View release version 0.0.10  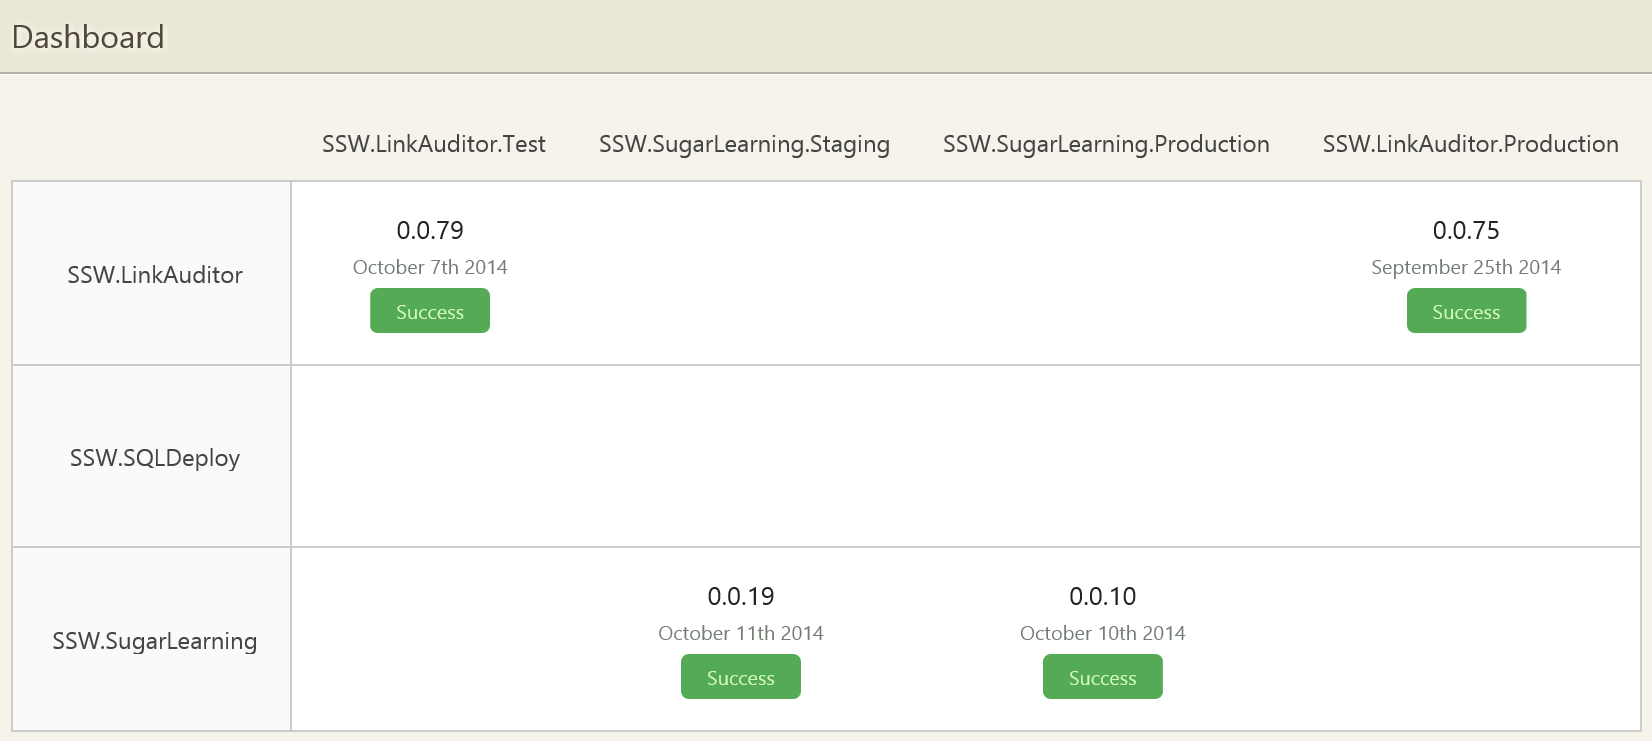tap(1103, 597)
